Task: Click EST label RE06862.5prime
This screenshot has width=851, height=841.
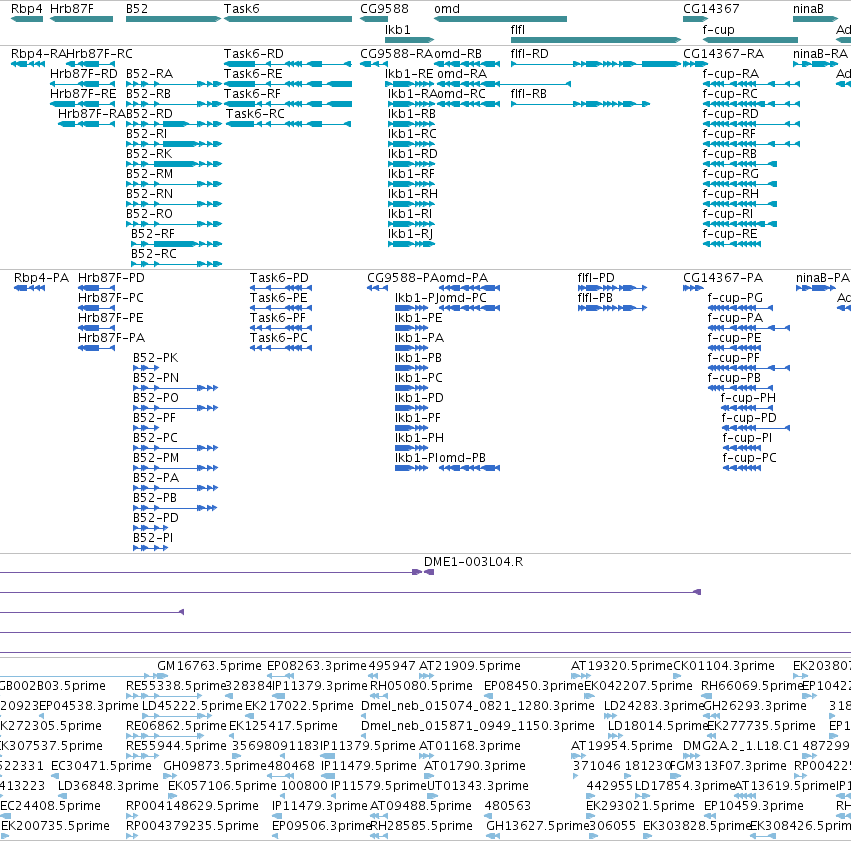Action: pyautogui.click(x=176, y=727)
